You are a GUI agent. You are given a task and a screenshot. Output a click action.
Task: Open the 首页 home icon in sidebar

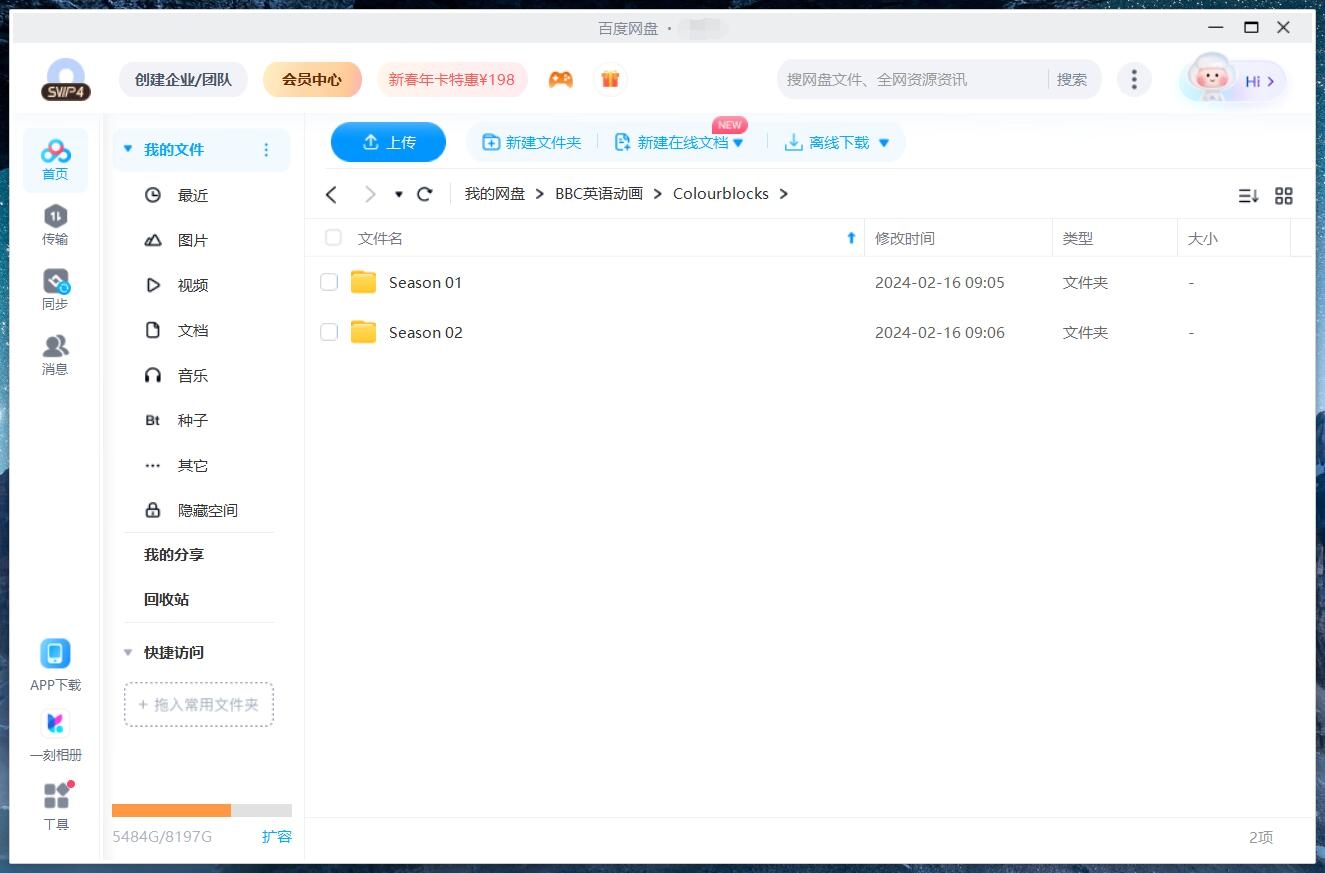pyautogui.click(x=55, y=160)
